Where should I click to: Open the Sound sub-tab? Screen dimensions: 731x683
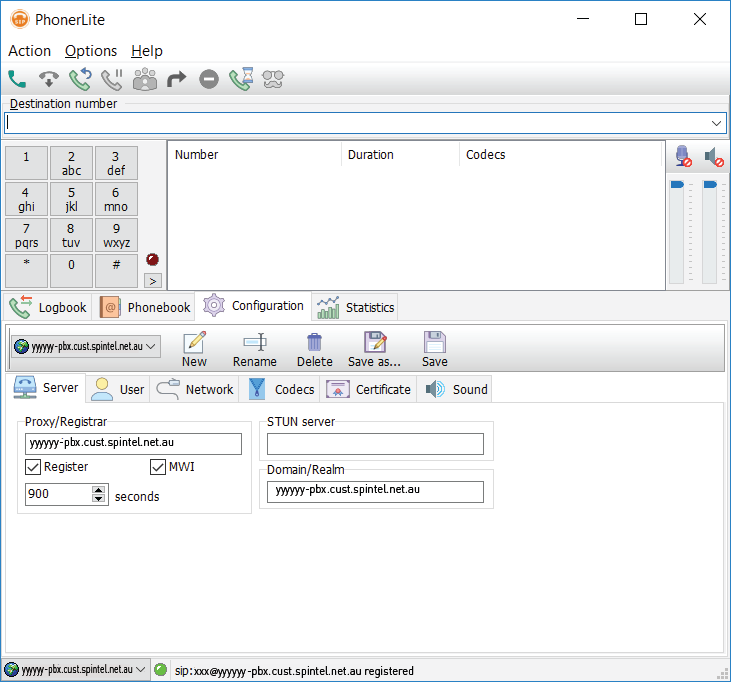[455, 389]
